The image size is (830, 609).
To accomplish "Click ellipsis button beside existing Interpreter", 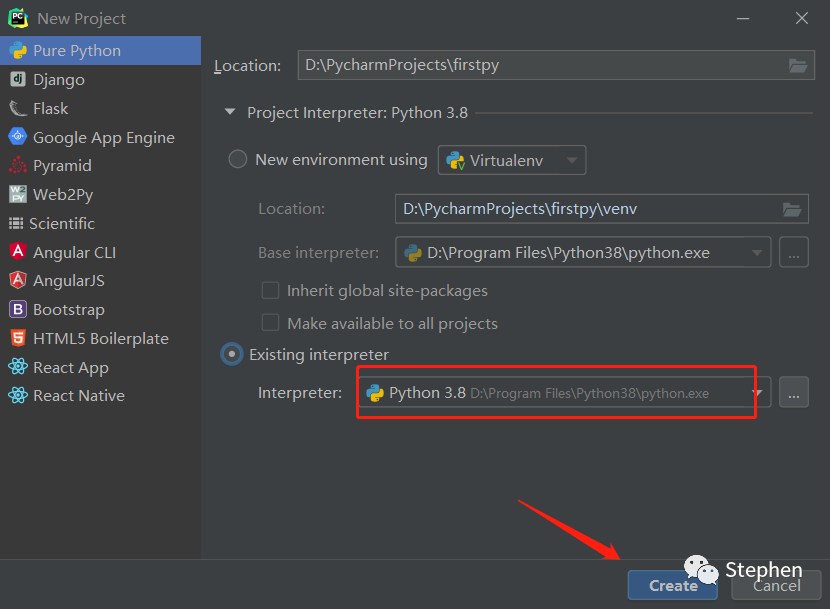I will click(793, 393).
